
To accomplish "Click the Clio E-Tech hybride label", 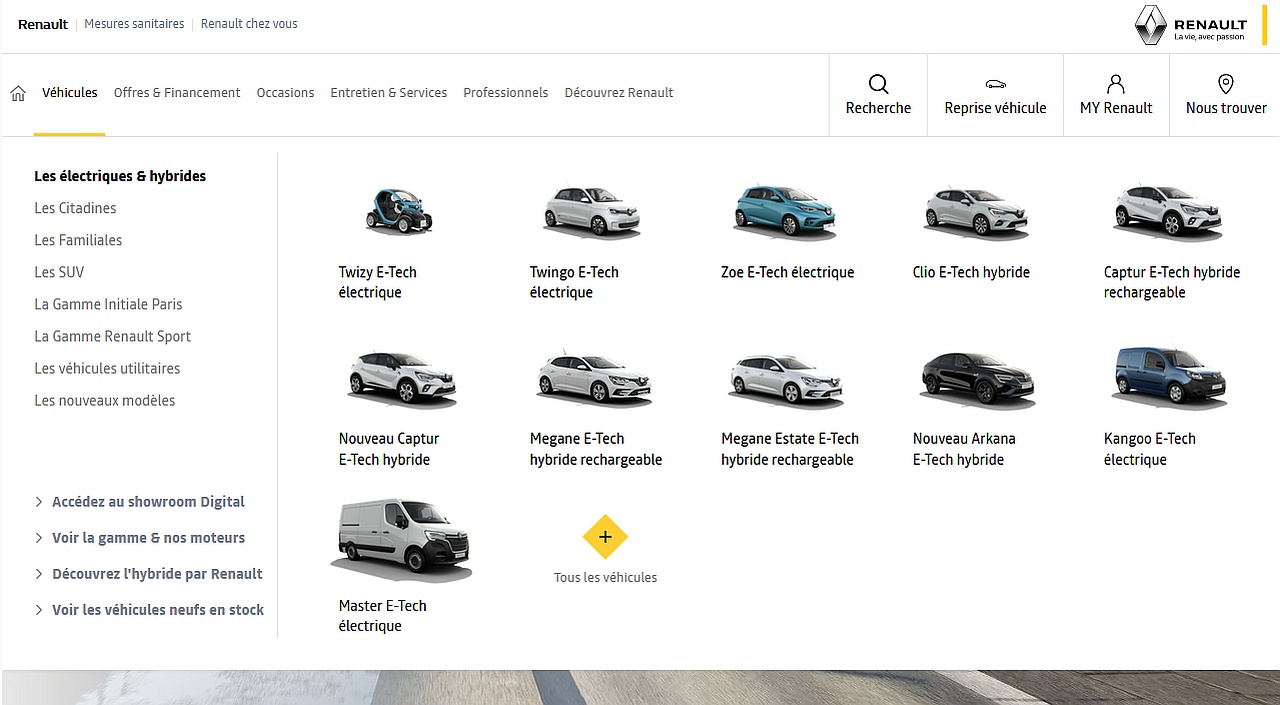I will click(971, 272).
